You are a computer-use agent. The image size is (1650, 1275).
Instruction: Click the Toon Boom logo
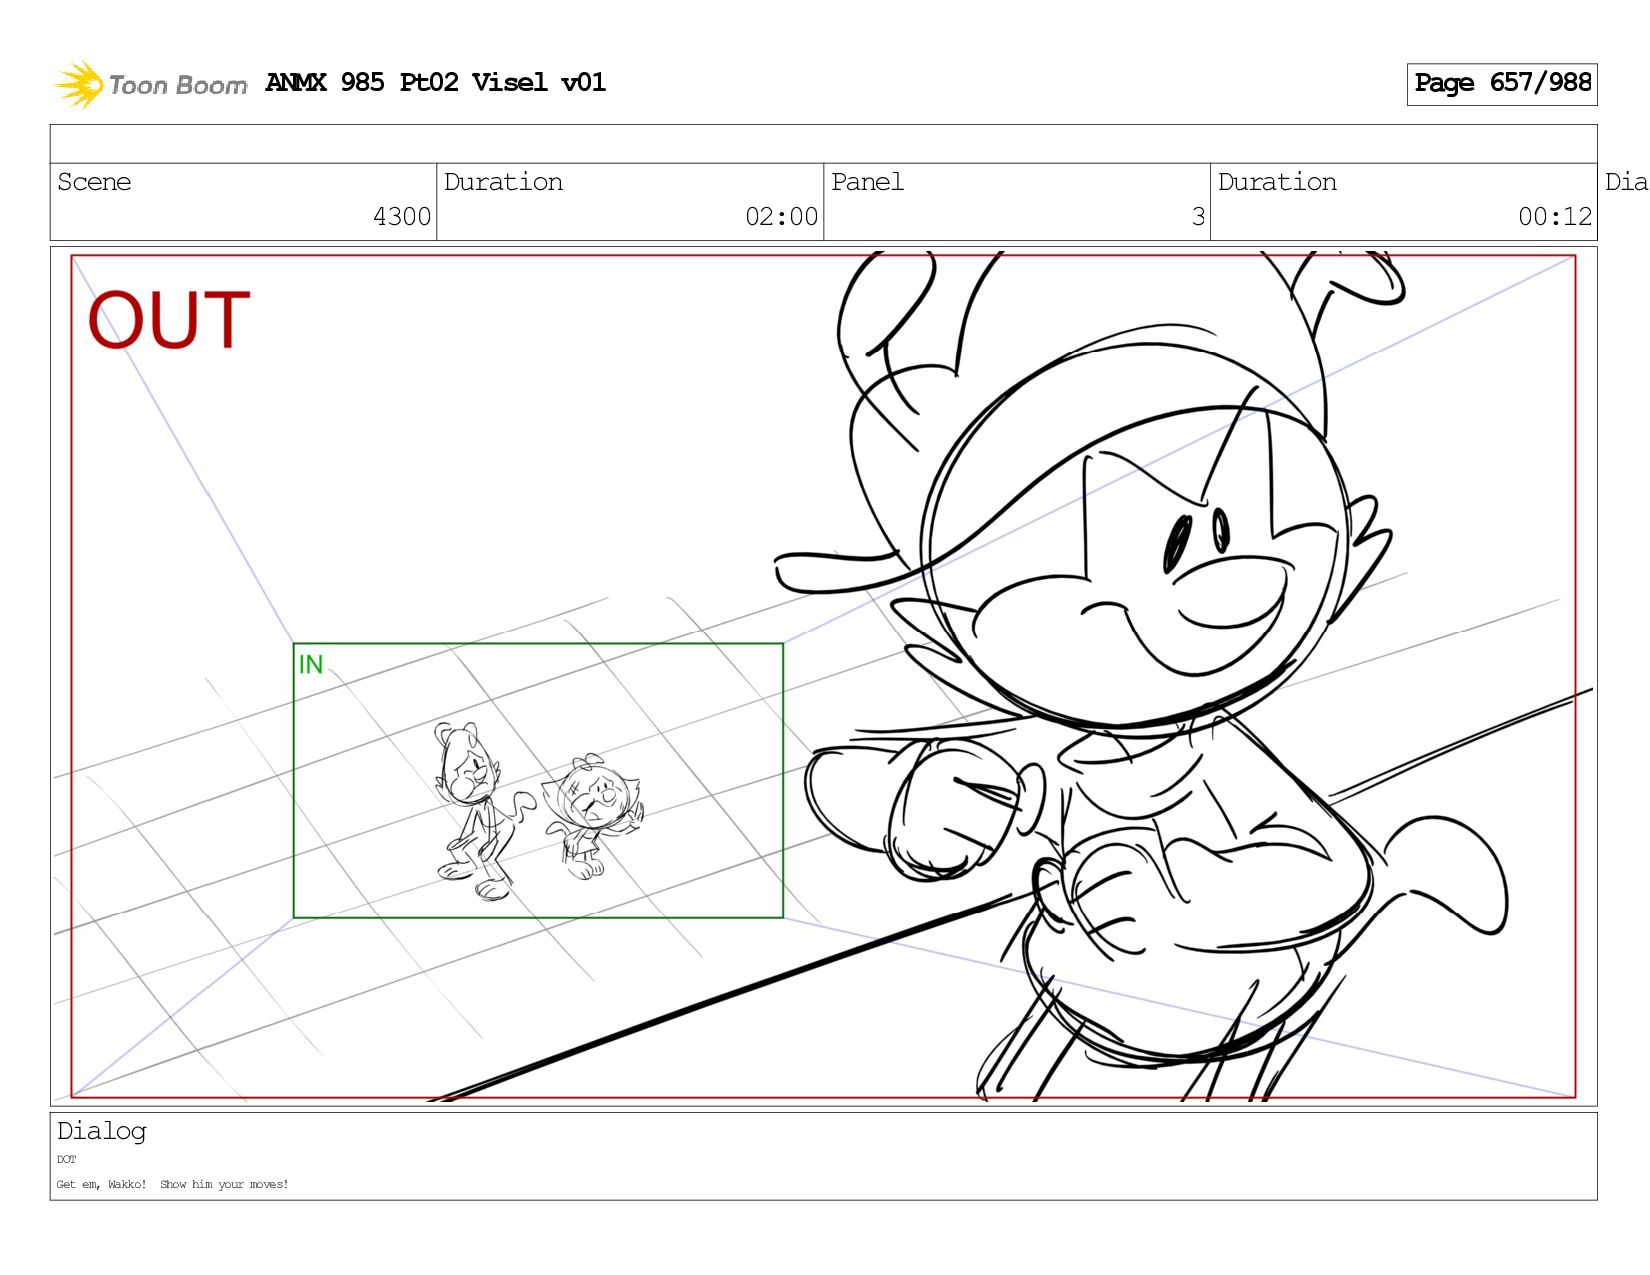[x=150, y=84]
